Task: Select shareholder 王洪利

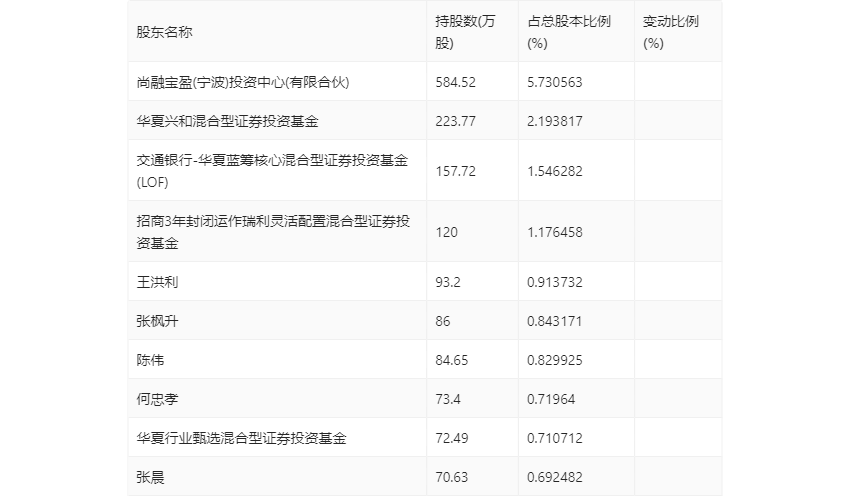Action: click(157, 282)
